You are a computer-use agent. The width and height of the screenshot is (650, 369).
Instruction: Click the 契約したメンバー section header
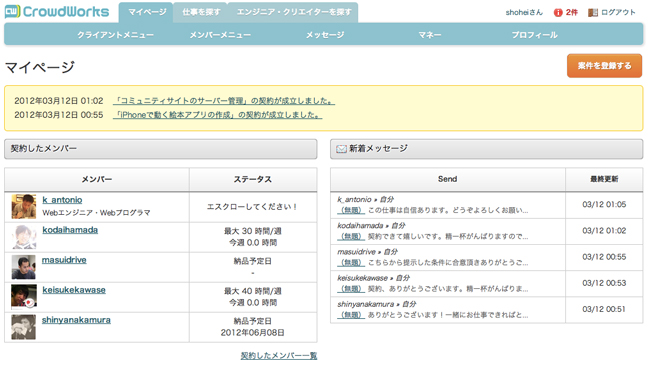pyautogui.click(x=160, y=149)
